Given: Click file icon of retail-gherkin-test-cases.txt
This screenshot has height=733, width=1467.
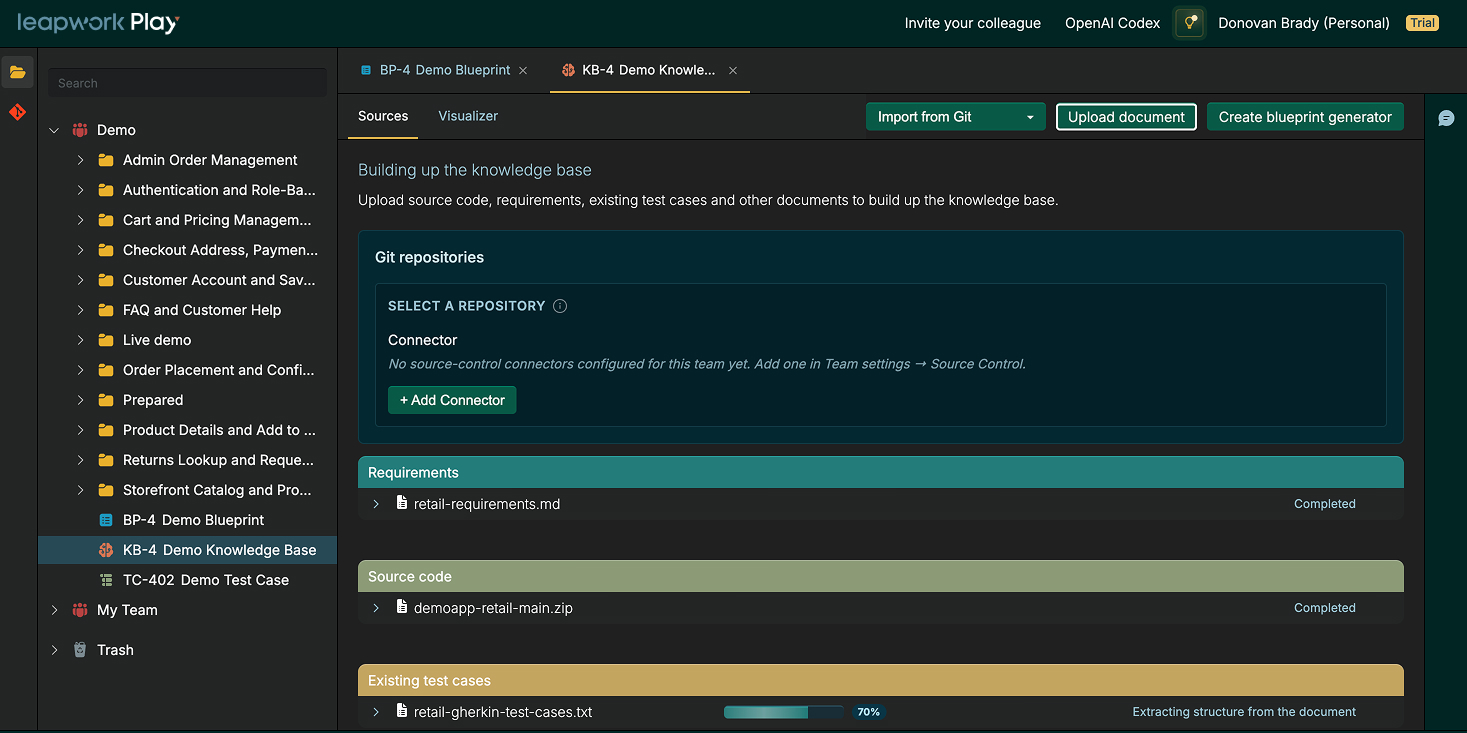Looking at the screenshot, I should point(402,711).
